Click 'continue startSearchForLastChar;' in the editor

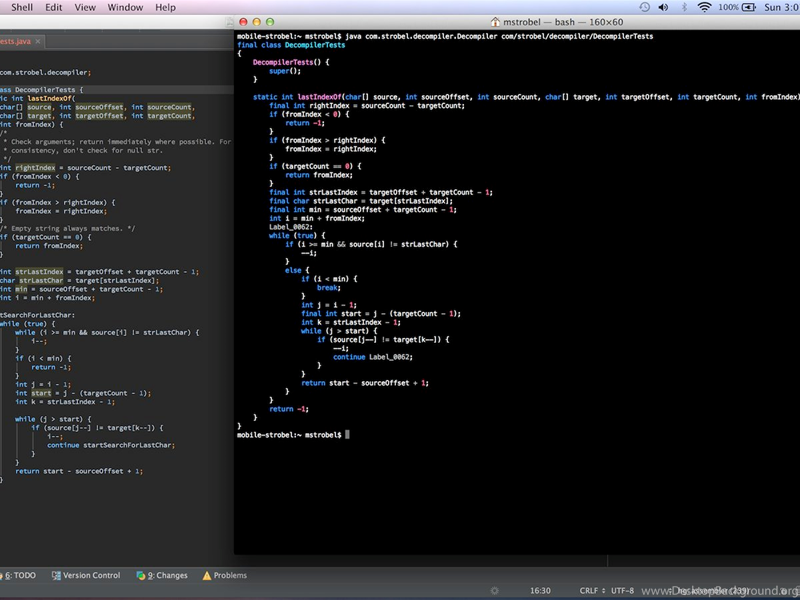[111, 445]
